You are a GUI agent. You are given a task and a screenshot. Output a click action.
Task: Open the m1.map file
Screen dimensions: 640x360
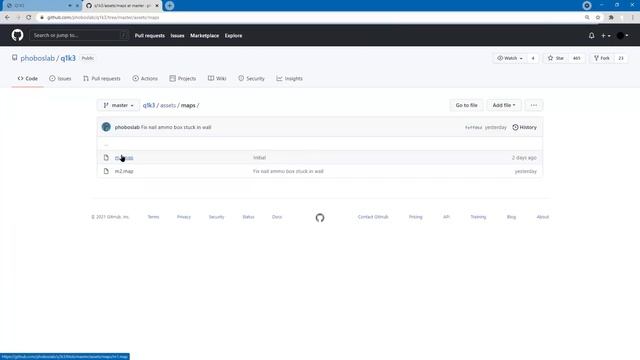tap(124, 158)
